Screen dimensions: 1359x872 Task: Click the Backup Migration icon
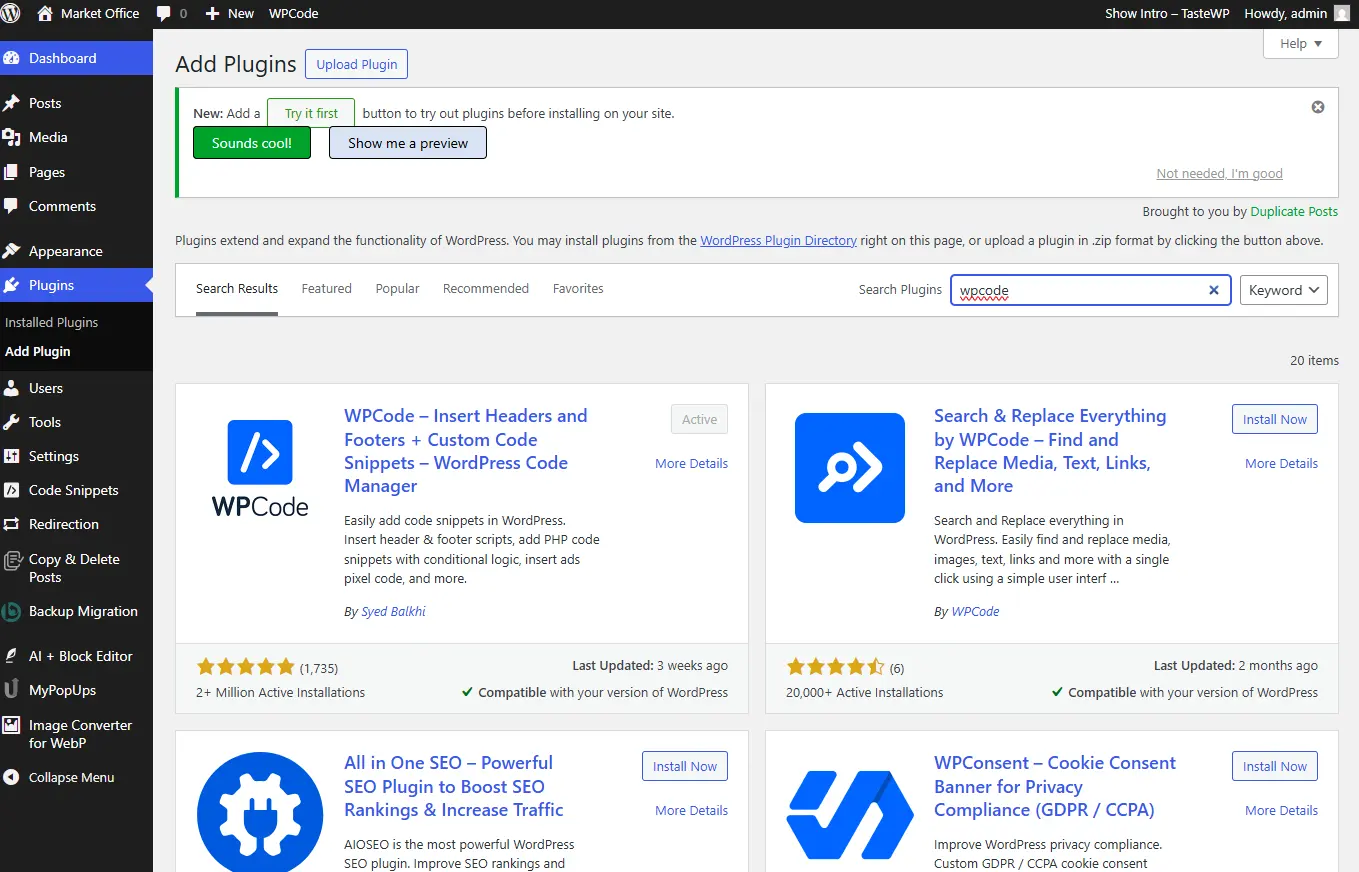tap(12, 611)
